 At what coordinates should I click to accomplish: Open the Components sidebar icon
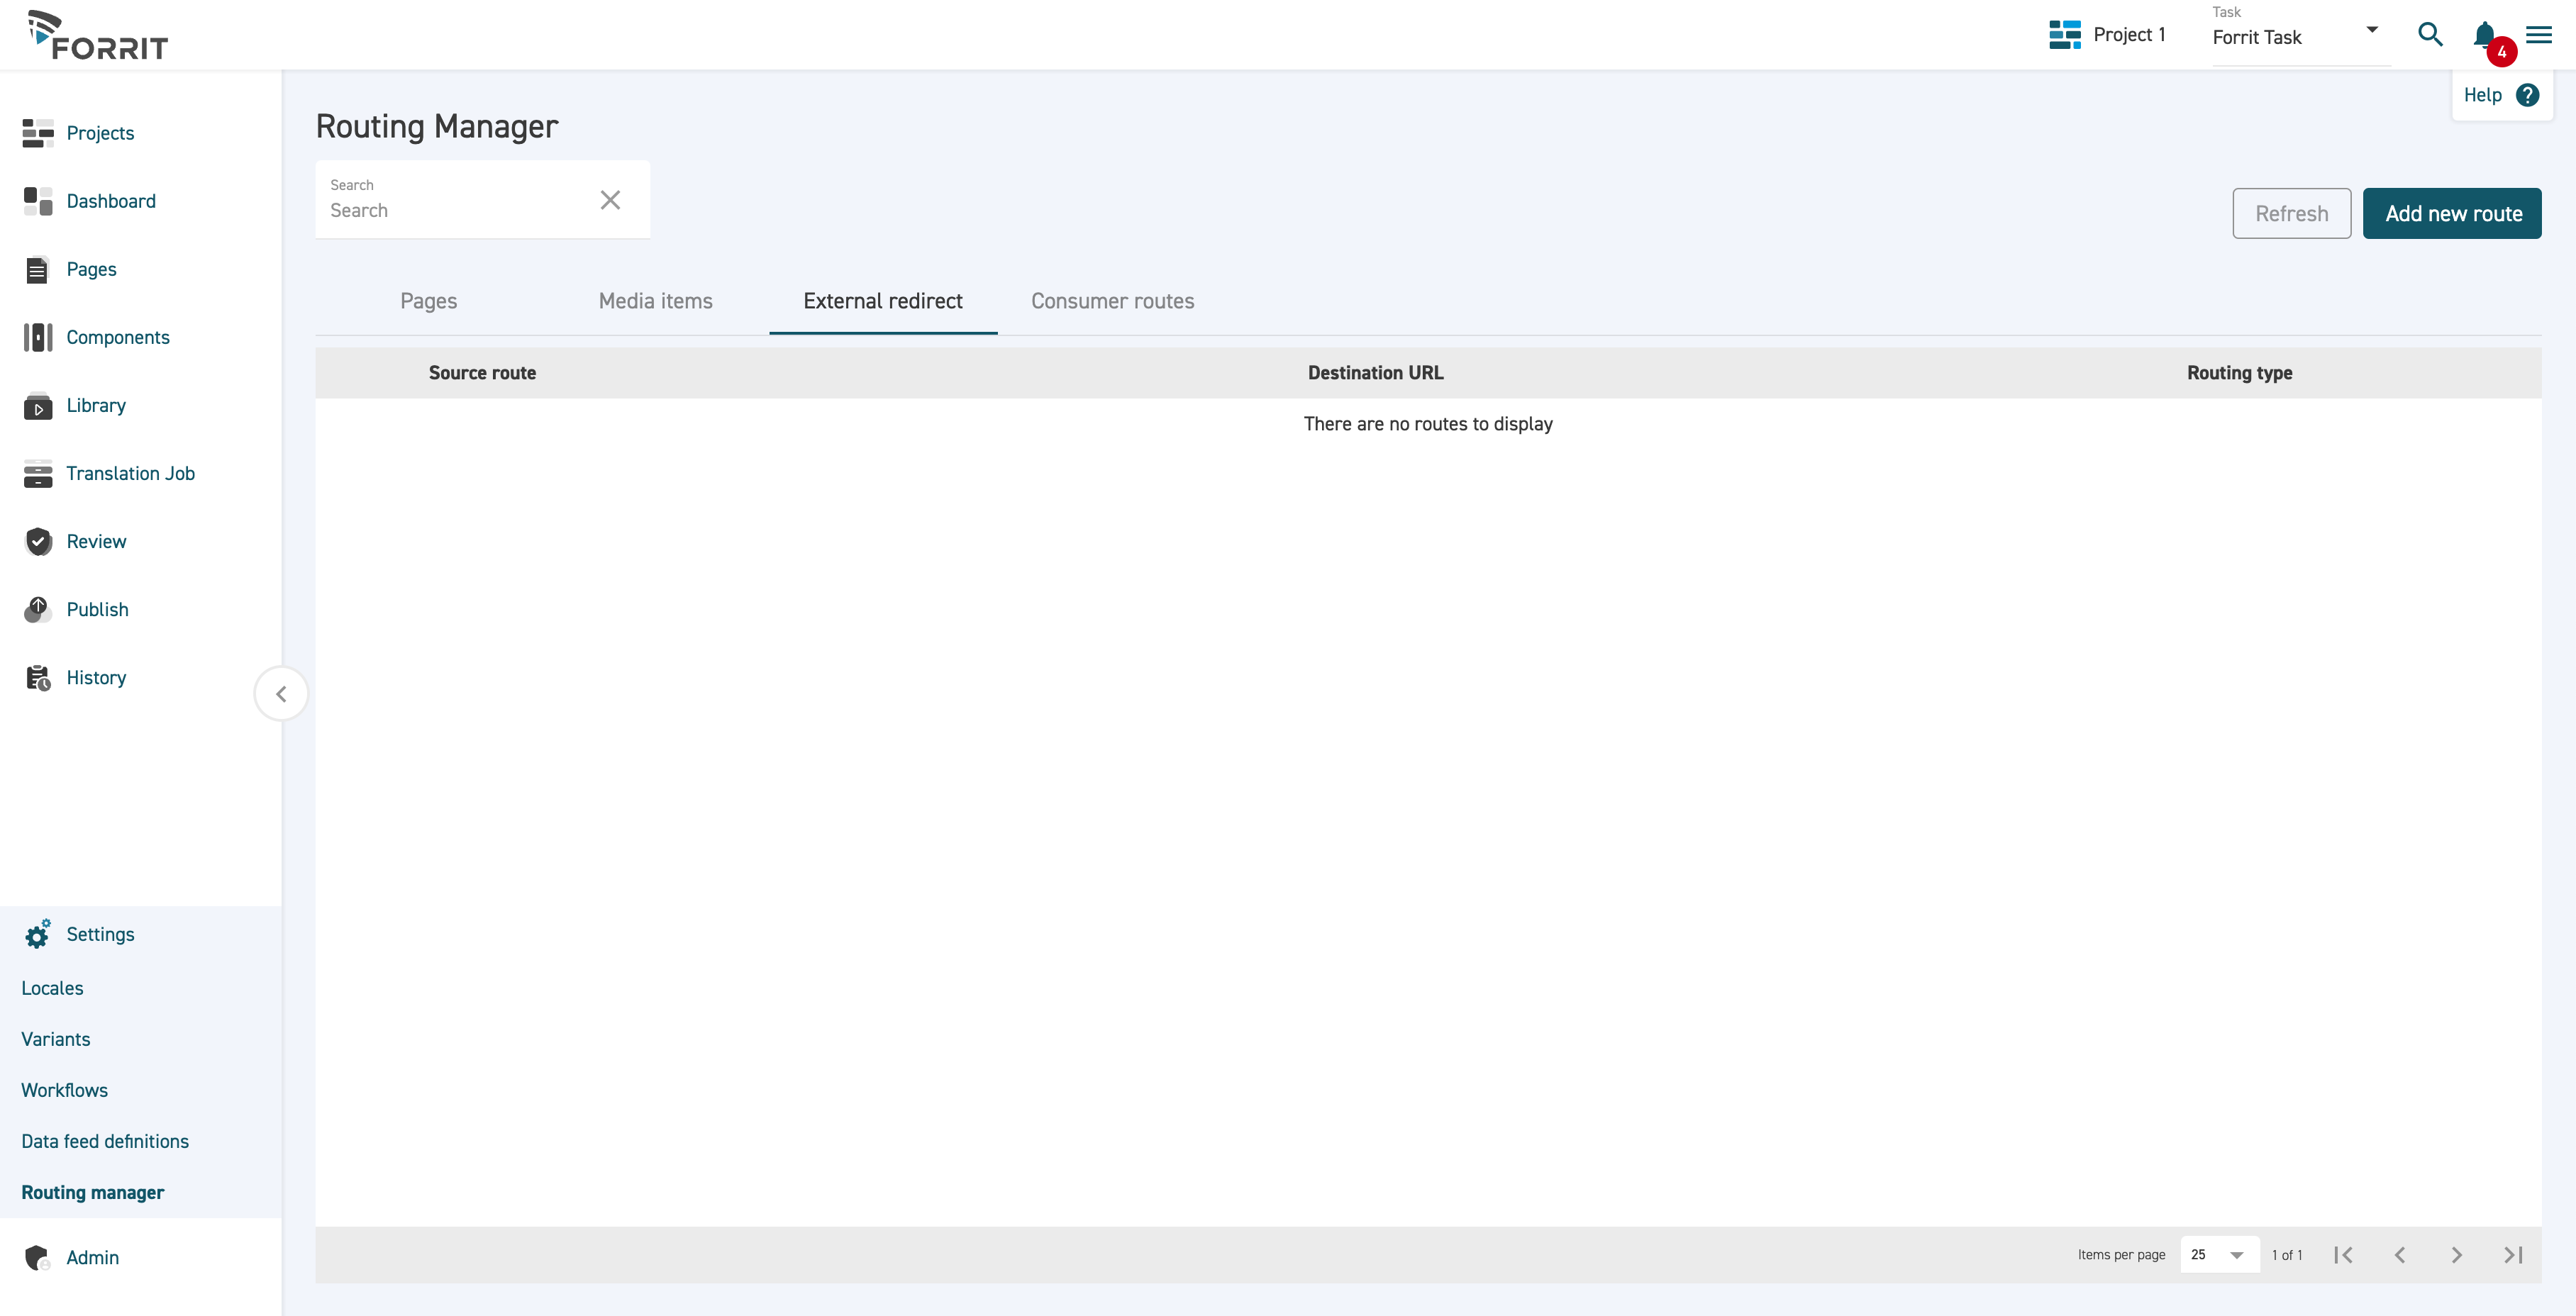coord(38,337)
